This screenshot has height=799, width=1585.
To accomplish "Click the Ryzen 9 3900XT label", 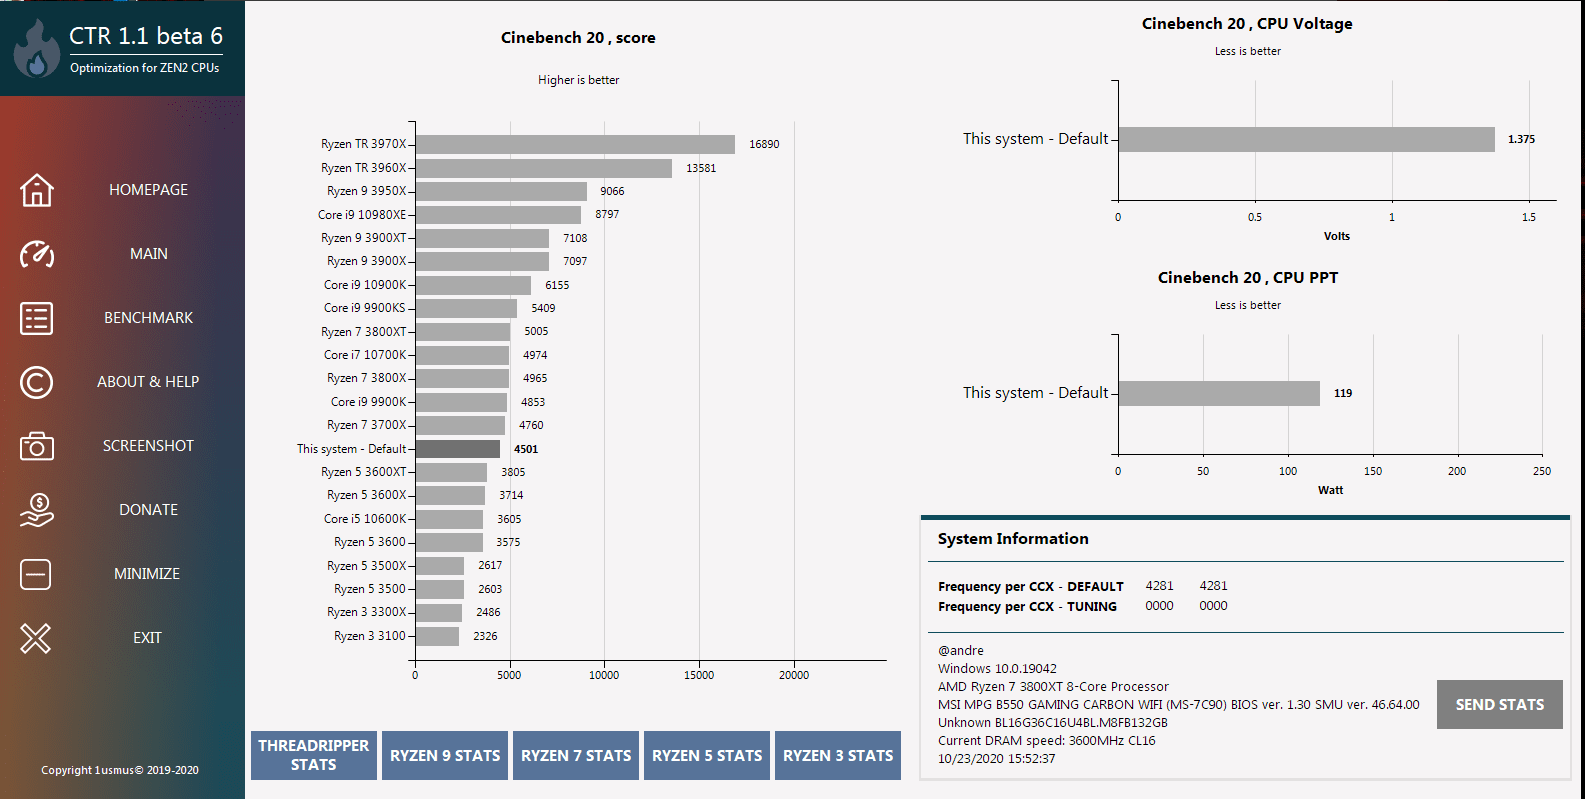I will click(x=363, y=238).
